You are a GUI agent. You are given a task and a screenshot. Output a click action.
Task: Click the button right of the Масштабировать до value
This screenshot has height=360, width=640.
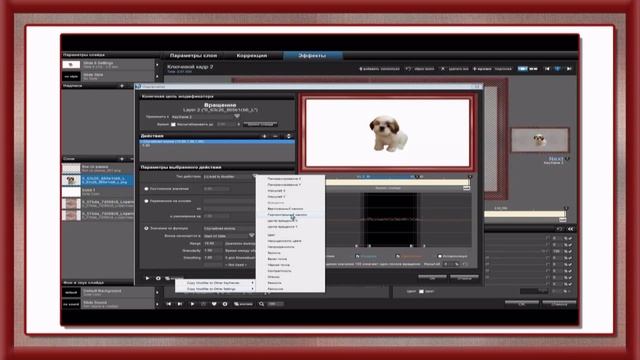[x=260, y=124]
